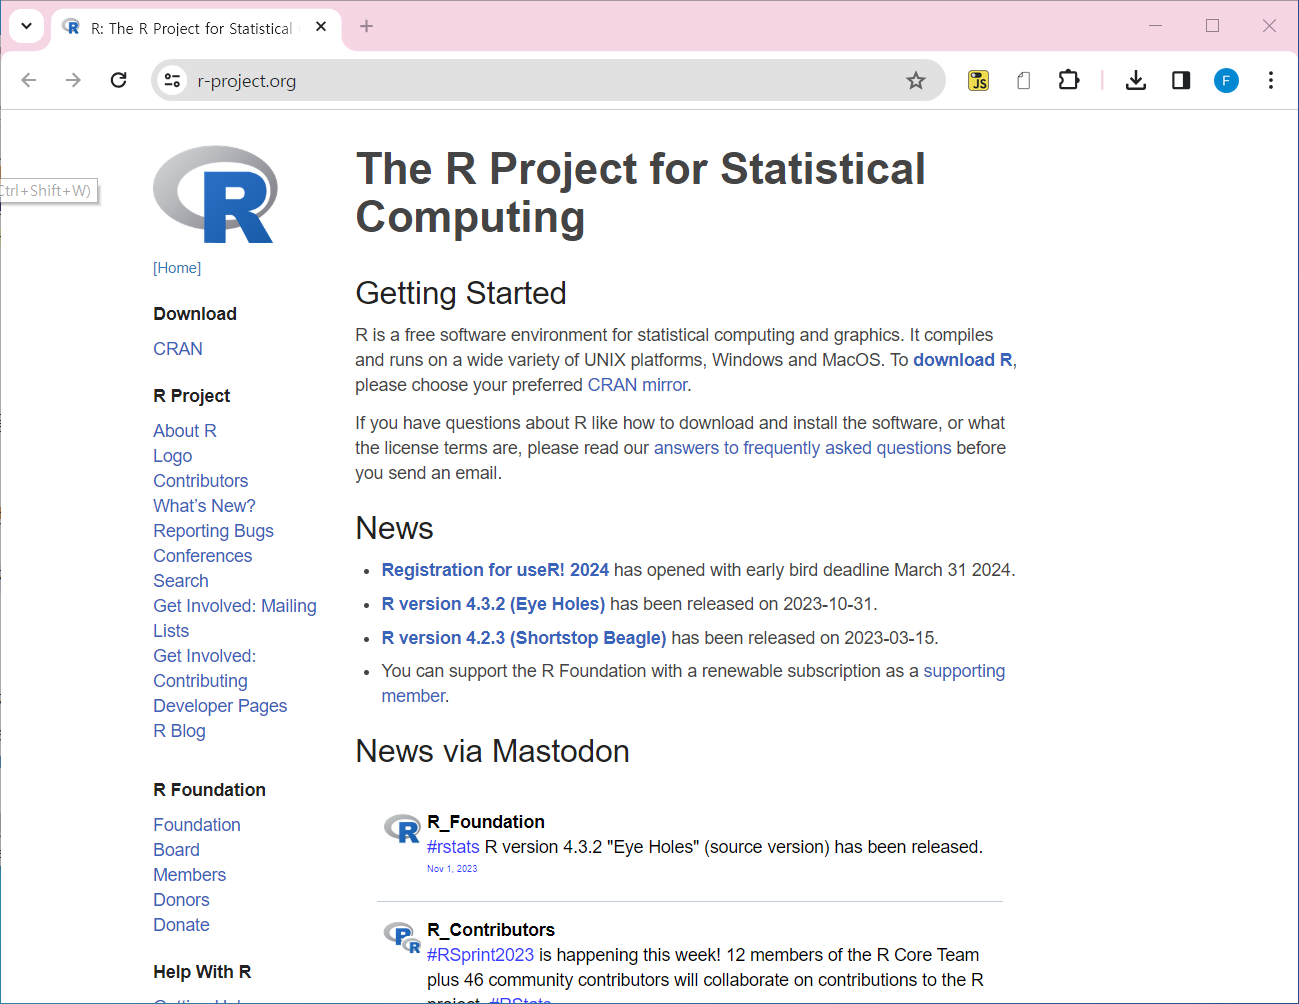Image resolution: width=1299 pixels, height=1004 pixels.
Task: Open the Search sidebar link
Action: (x=181, y=581)
